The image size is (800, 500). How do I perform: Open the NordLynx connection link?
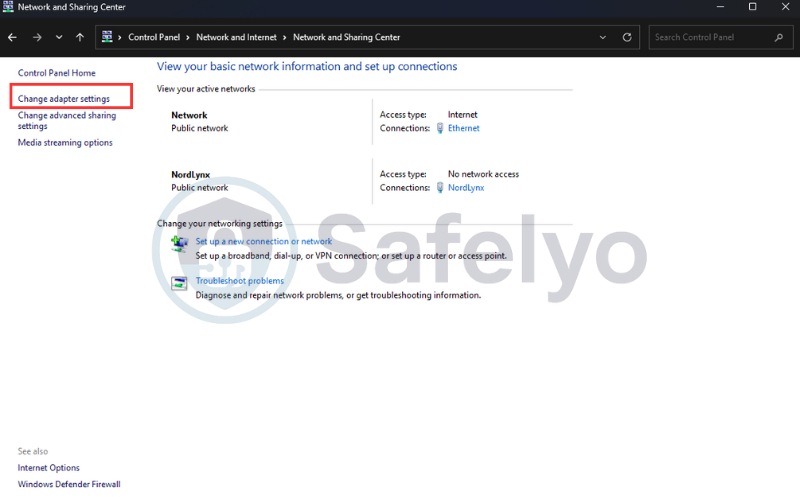(466, 188)
